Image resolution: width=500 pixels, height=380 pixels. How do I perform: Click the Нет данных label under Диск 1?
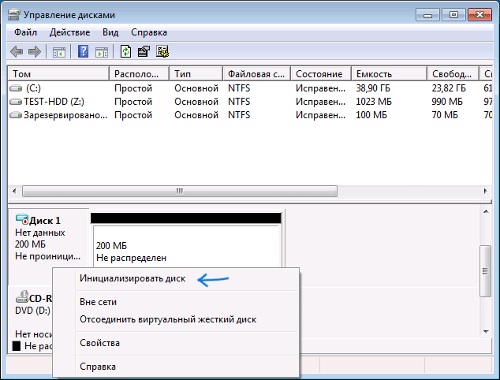coord(40,233)
